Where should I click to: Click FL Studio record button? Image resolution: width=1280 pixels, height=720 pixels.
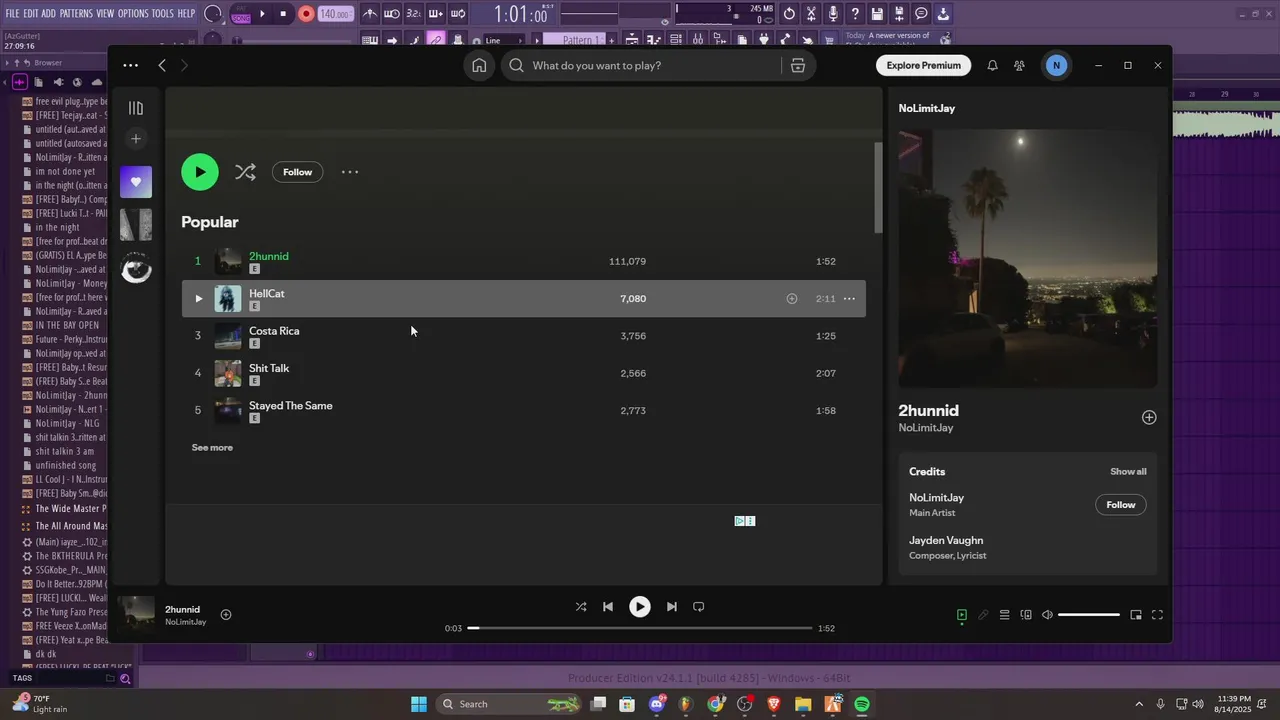click(x=307, y=14)
